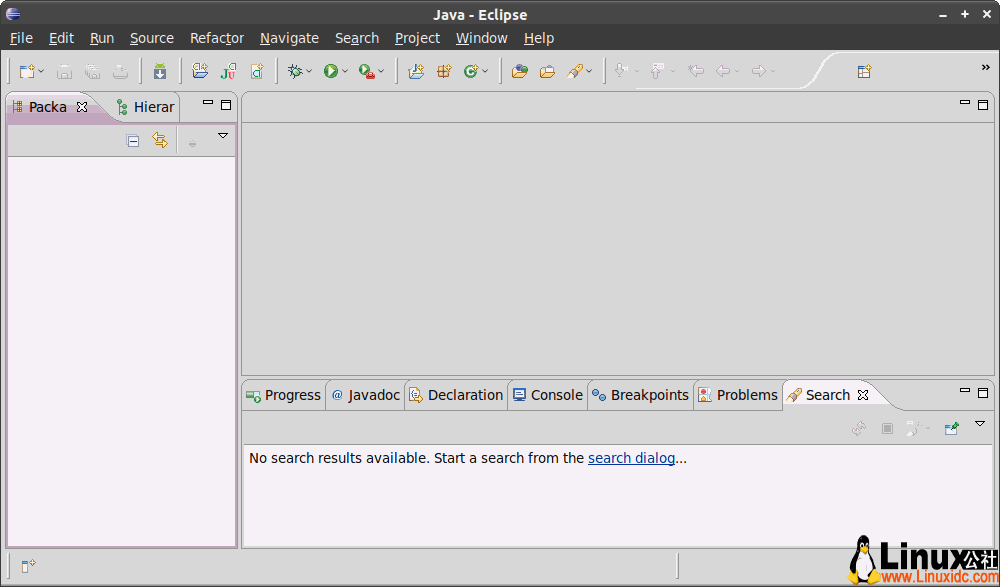Image resolution: width=1000 pixels, height=587 pixels.
Task: Close the Search tab
Action: pos(863,395)
